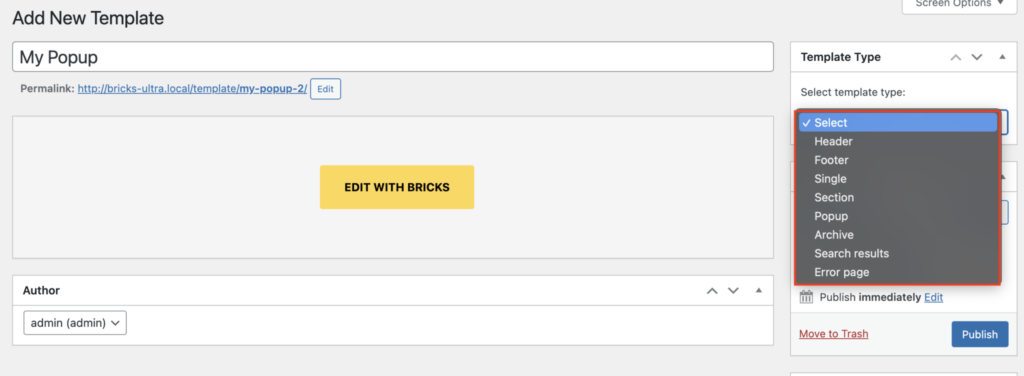Click the Edit With Bricks button
Screen dimensions: 1024x376
tap(397, 187)
